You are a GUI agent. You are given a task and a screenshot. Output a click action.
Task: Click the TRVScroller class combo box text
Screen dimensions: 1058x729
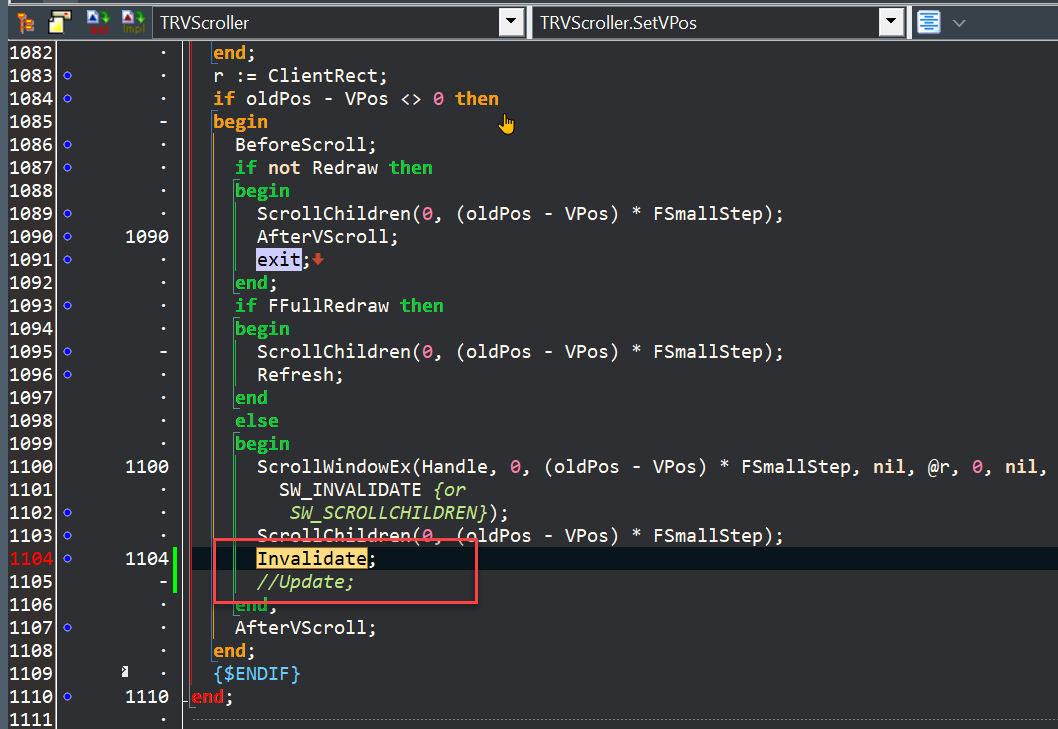click(x=204, y=23)
